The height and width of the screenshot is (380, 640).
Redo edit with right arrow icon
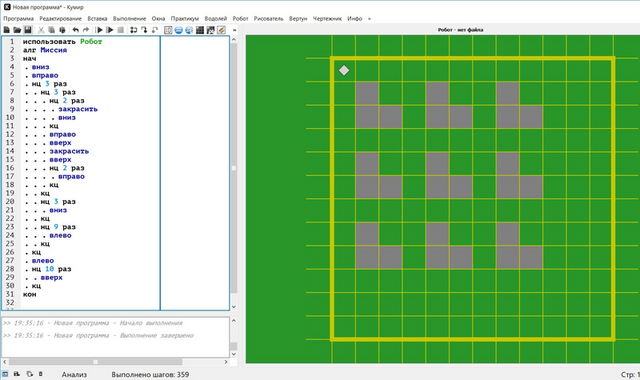(86, 30)
